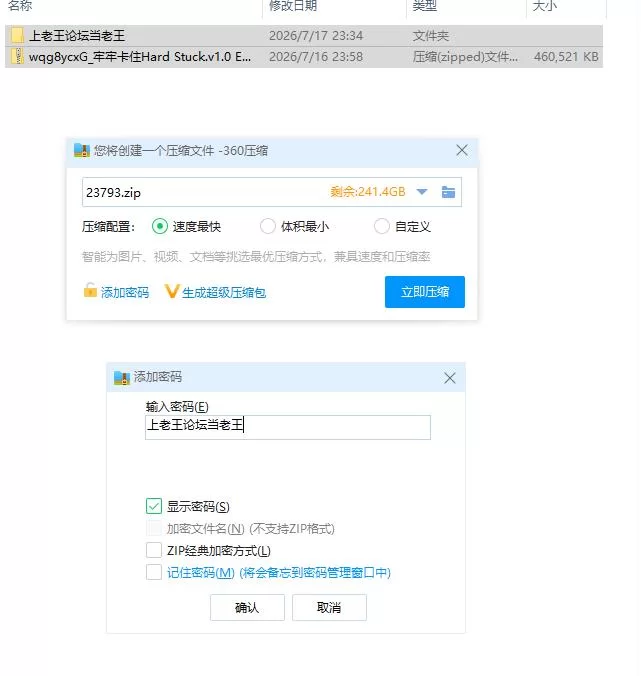Click the 360压缩 icon in 添加密码 dialog title
This screenshot has width=641, height=676.
122,378
